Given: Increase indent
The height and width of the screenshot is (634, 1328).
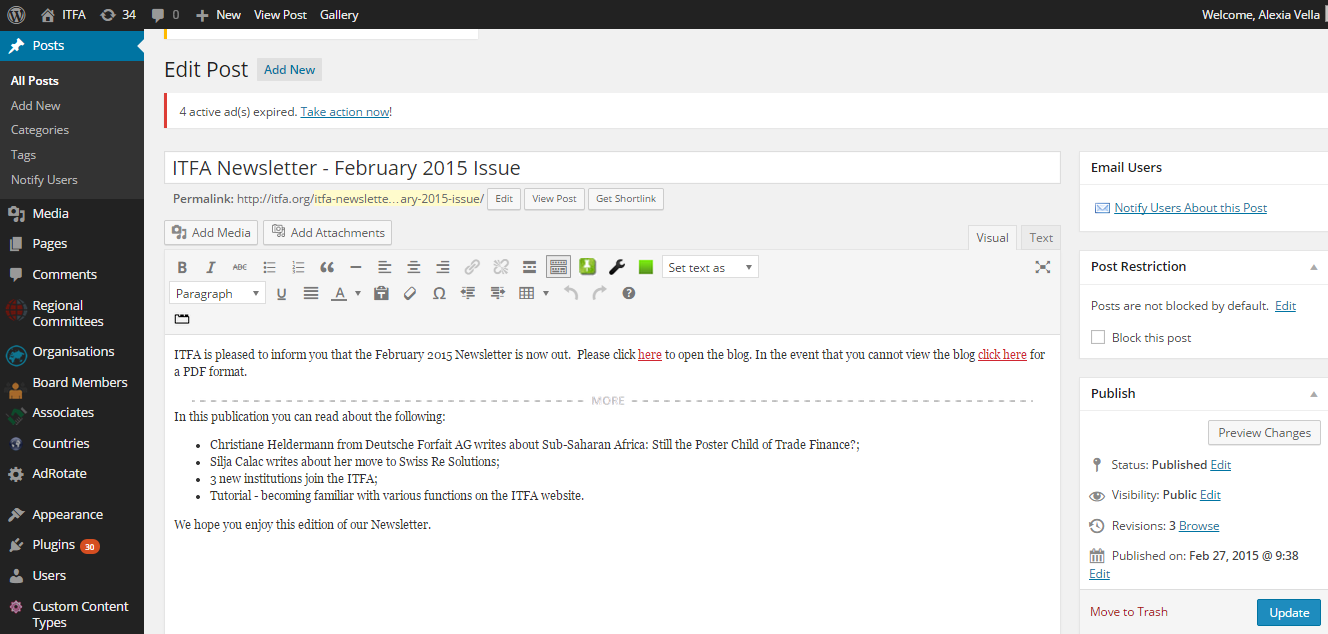Looking at the screenshot, I should pyautogui.click(x=497, y=293).
